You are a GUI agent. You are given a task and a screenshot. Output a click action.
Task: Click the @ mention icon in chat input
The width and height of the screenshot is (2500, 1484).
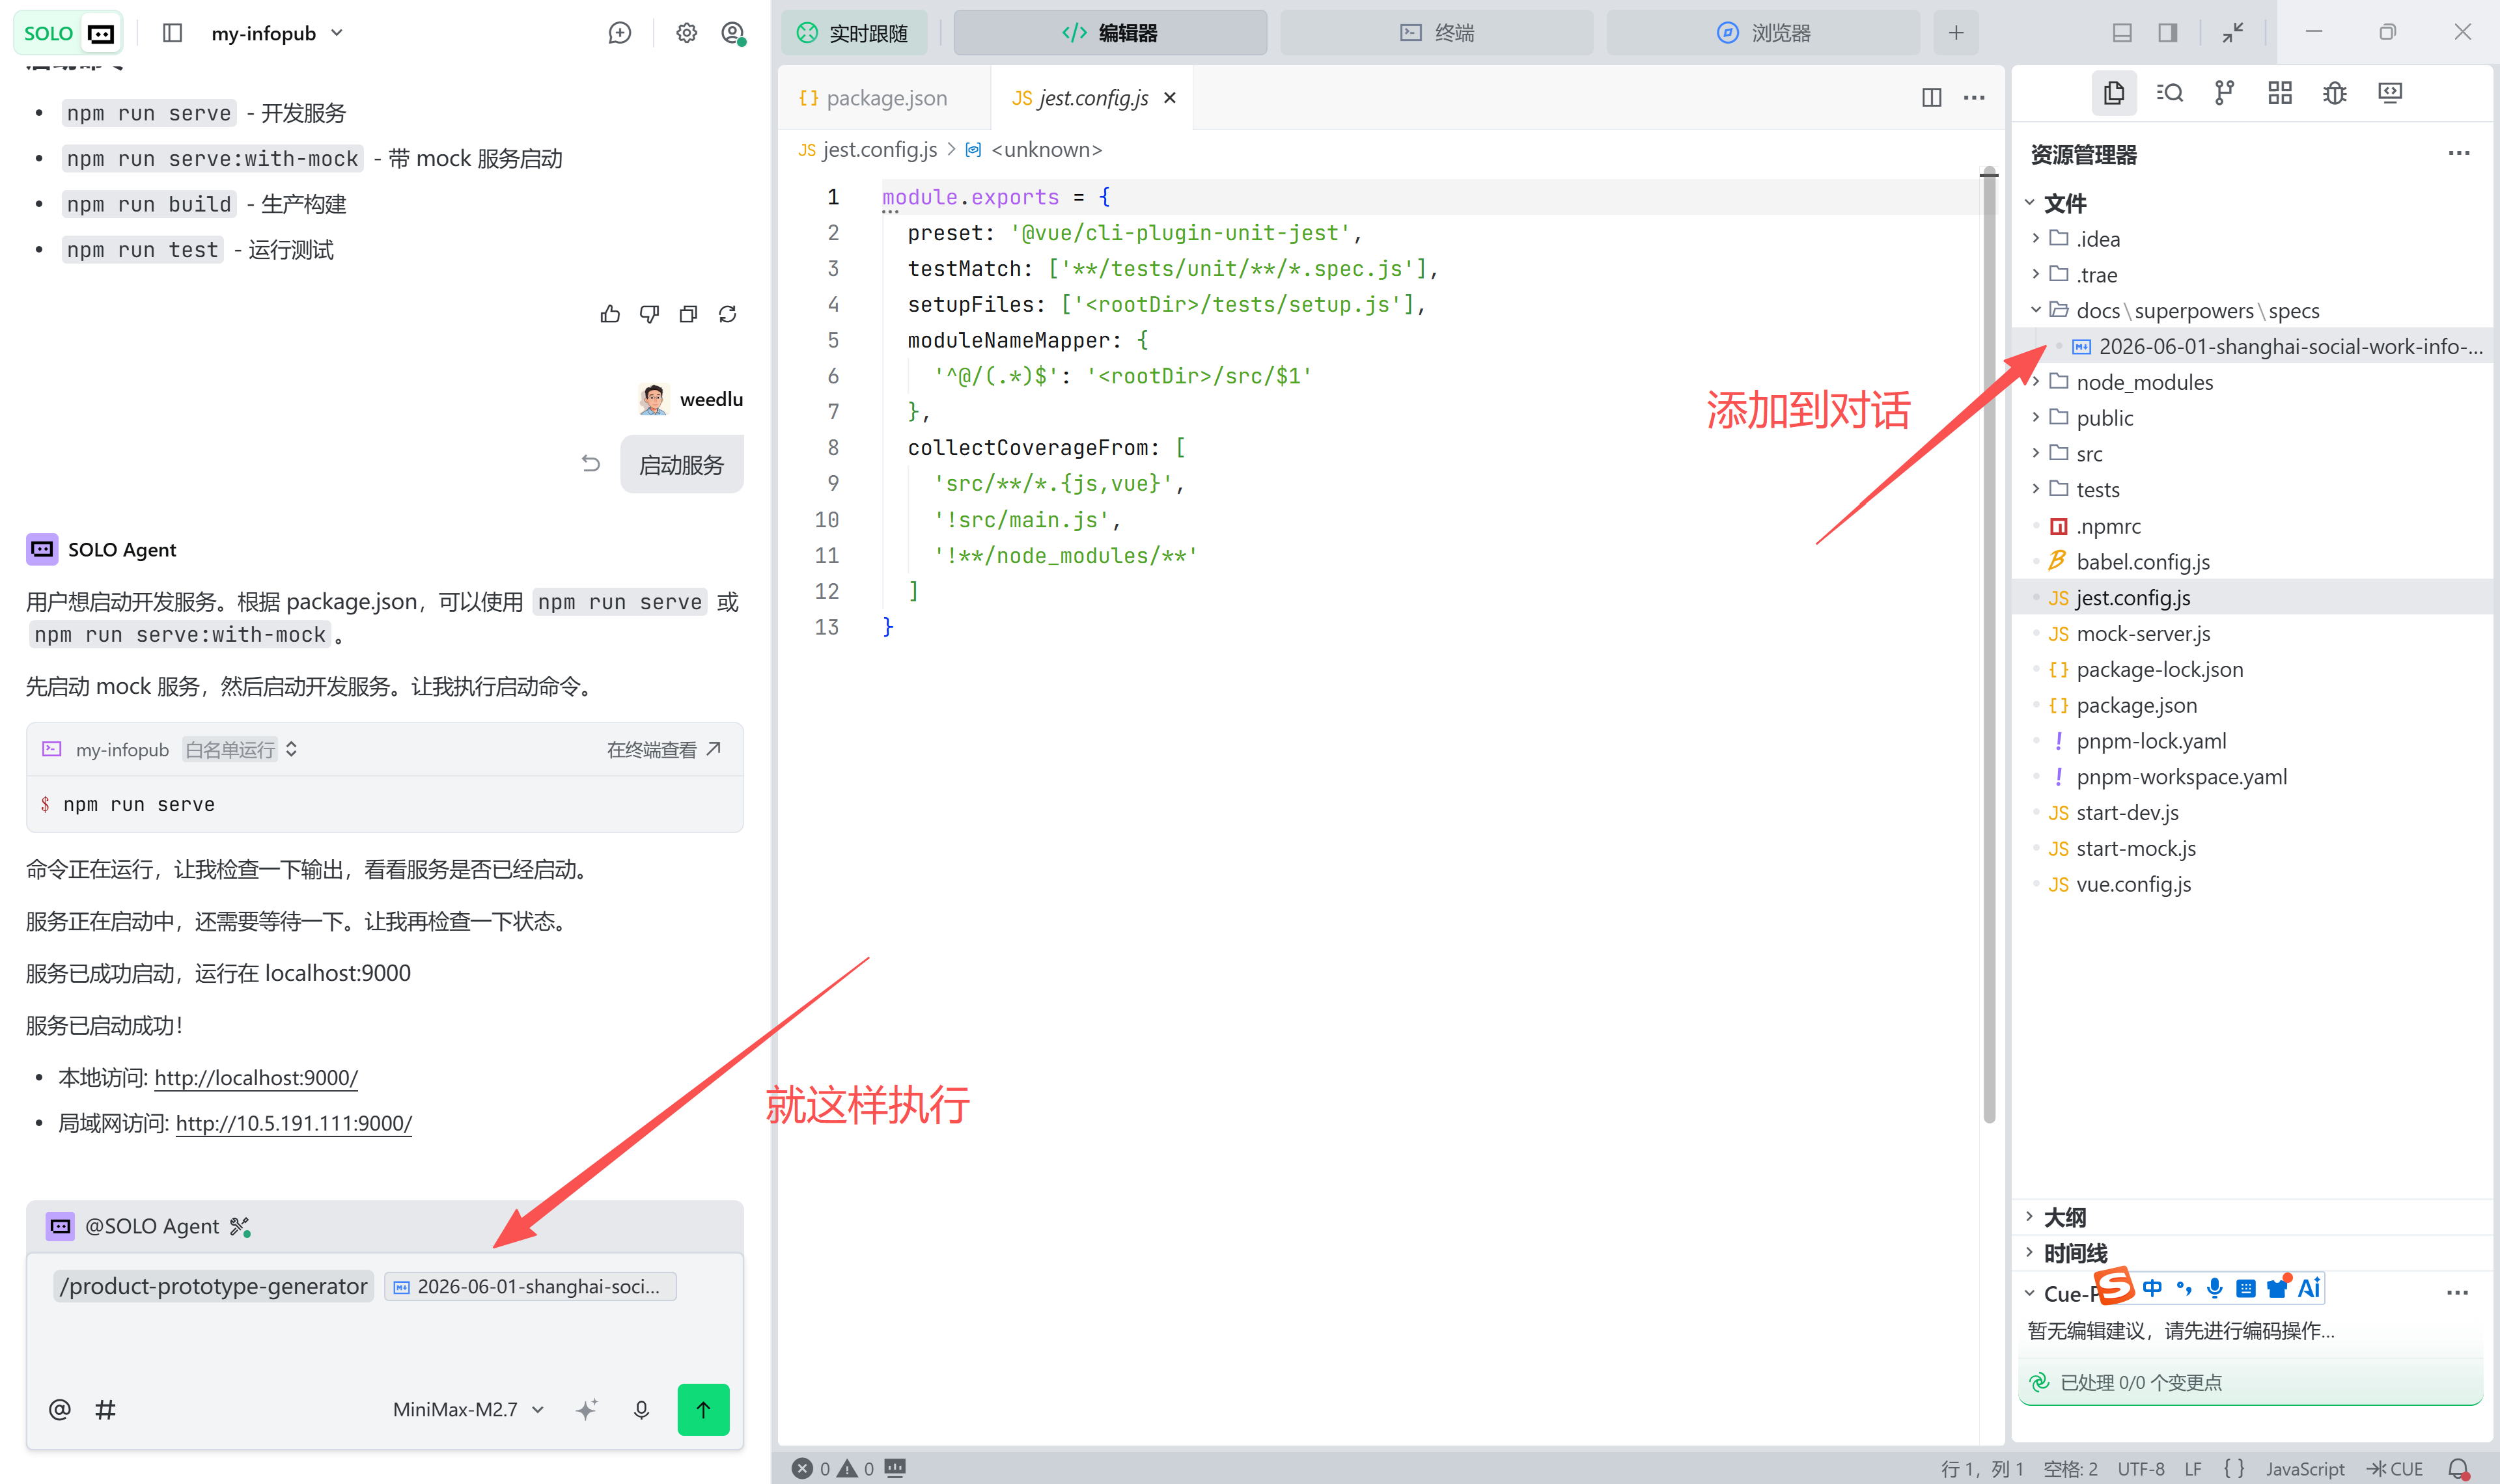59,1409
